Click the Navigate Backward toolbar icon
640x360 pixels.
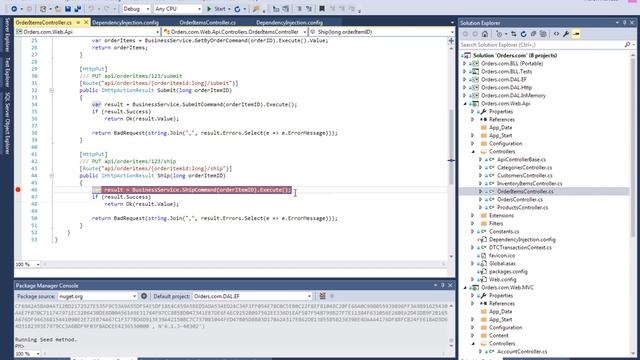(x=14, y=9)
